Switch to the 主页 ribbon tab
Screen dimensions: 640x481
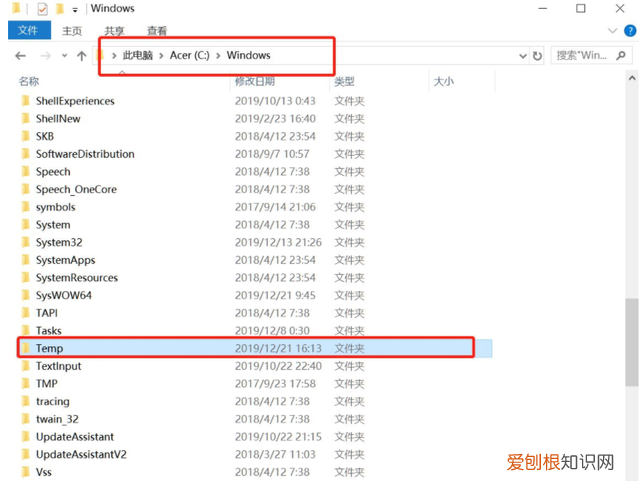click(x=72, y=31)
